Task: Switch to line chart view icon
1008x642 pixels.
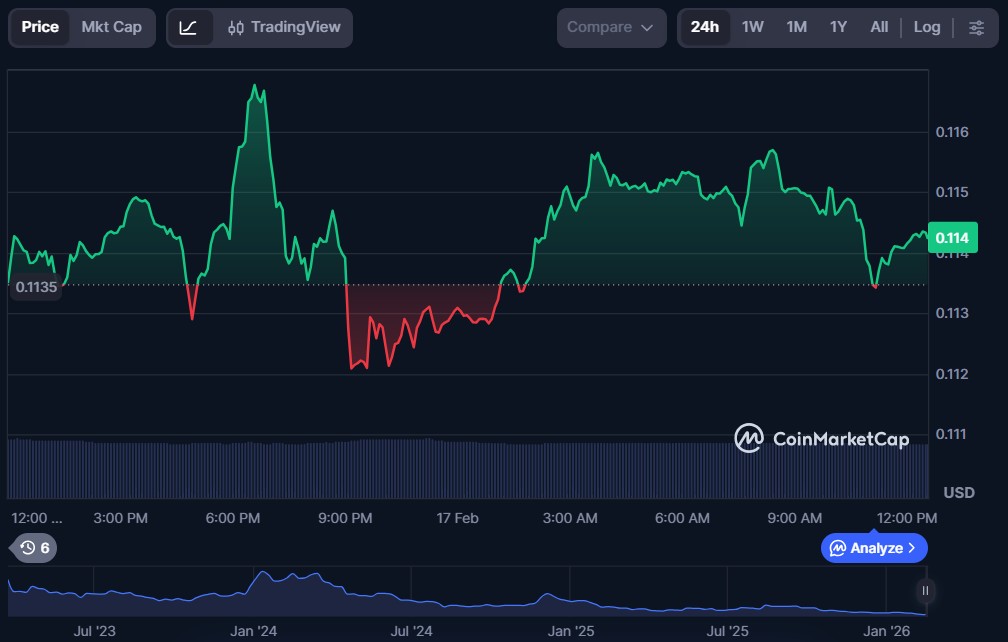Action: click(x=188, y=27)
